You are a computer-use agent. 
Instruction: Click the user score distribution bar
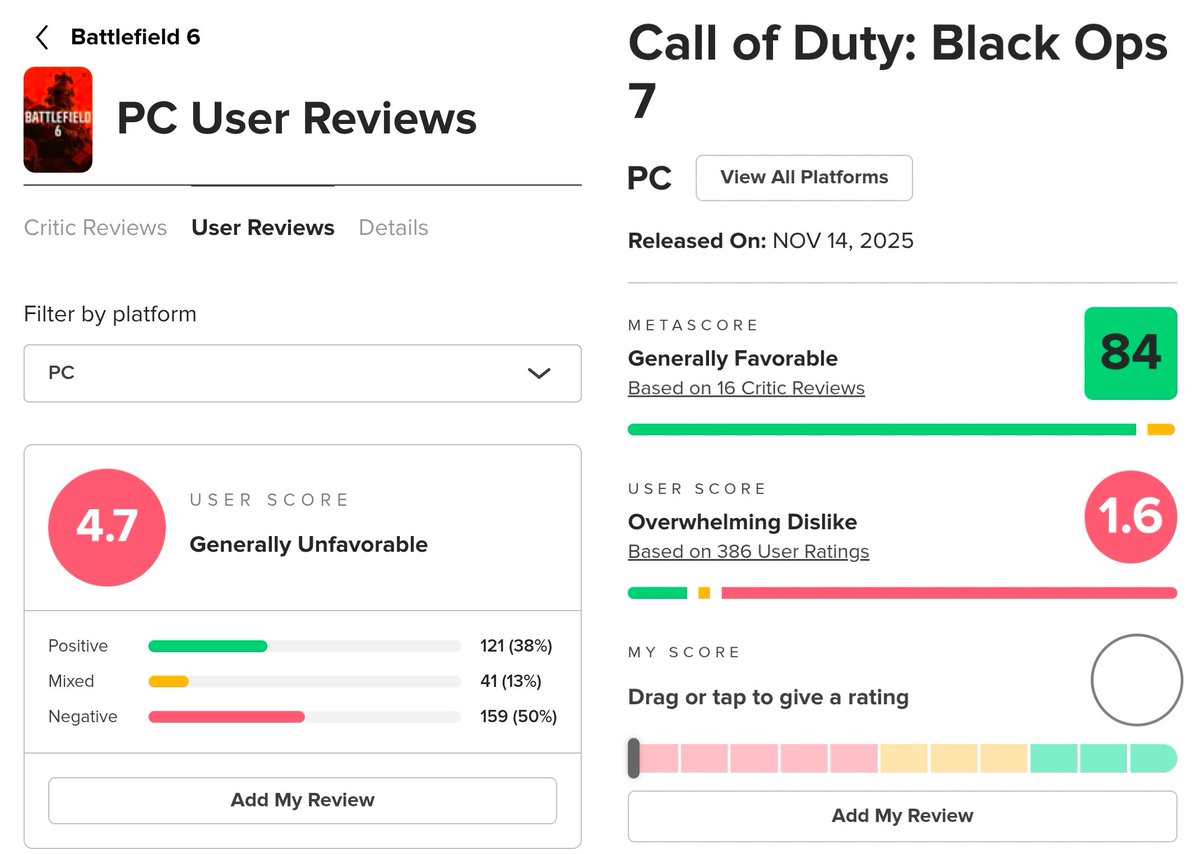point(902,593)
